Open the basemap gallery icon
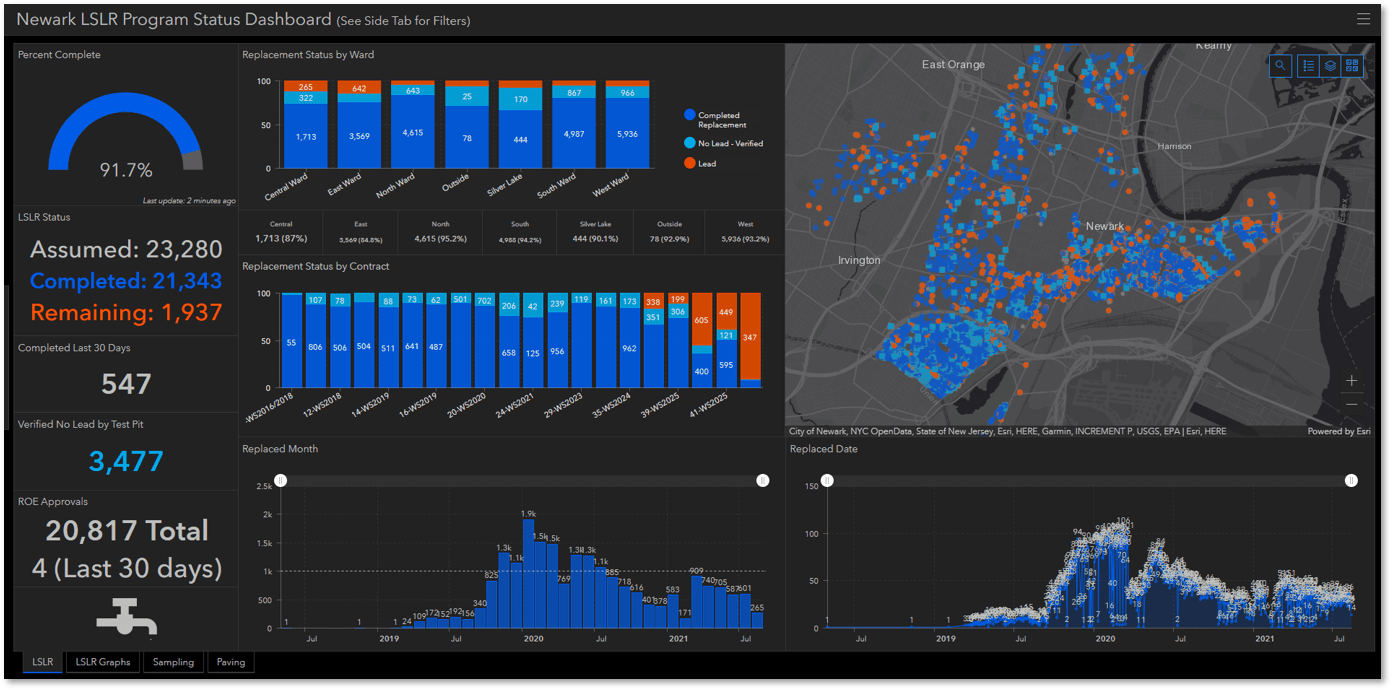The width and height of the screenshot is (1392, 690). (x=1352, y=66)
